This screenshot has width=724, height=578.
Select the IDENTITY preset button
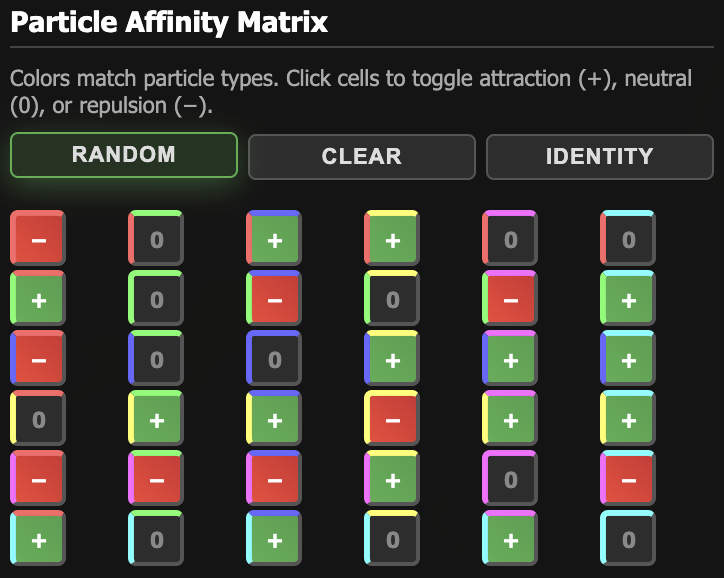(599, 157)
